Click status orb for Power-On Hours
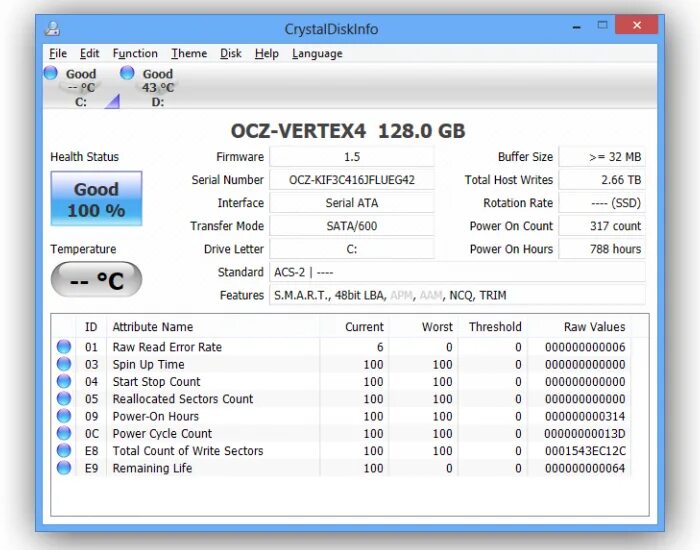The image size is (700, 550). click(64, 416)
